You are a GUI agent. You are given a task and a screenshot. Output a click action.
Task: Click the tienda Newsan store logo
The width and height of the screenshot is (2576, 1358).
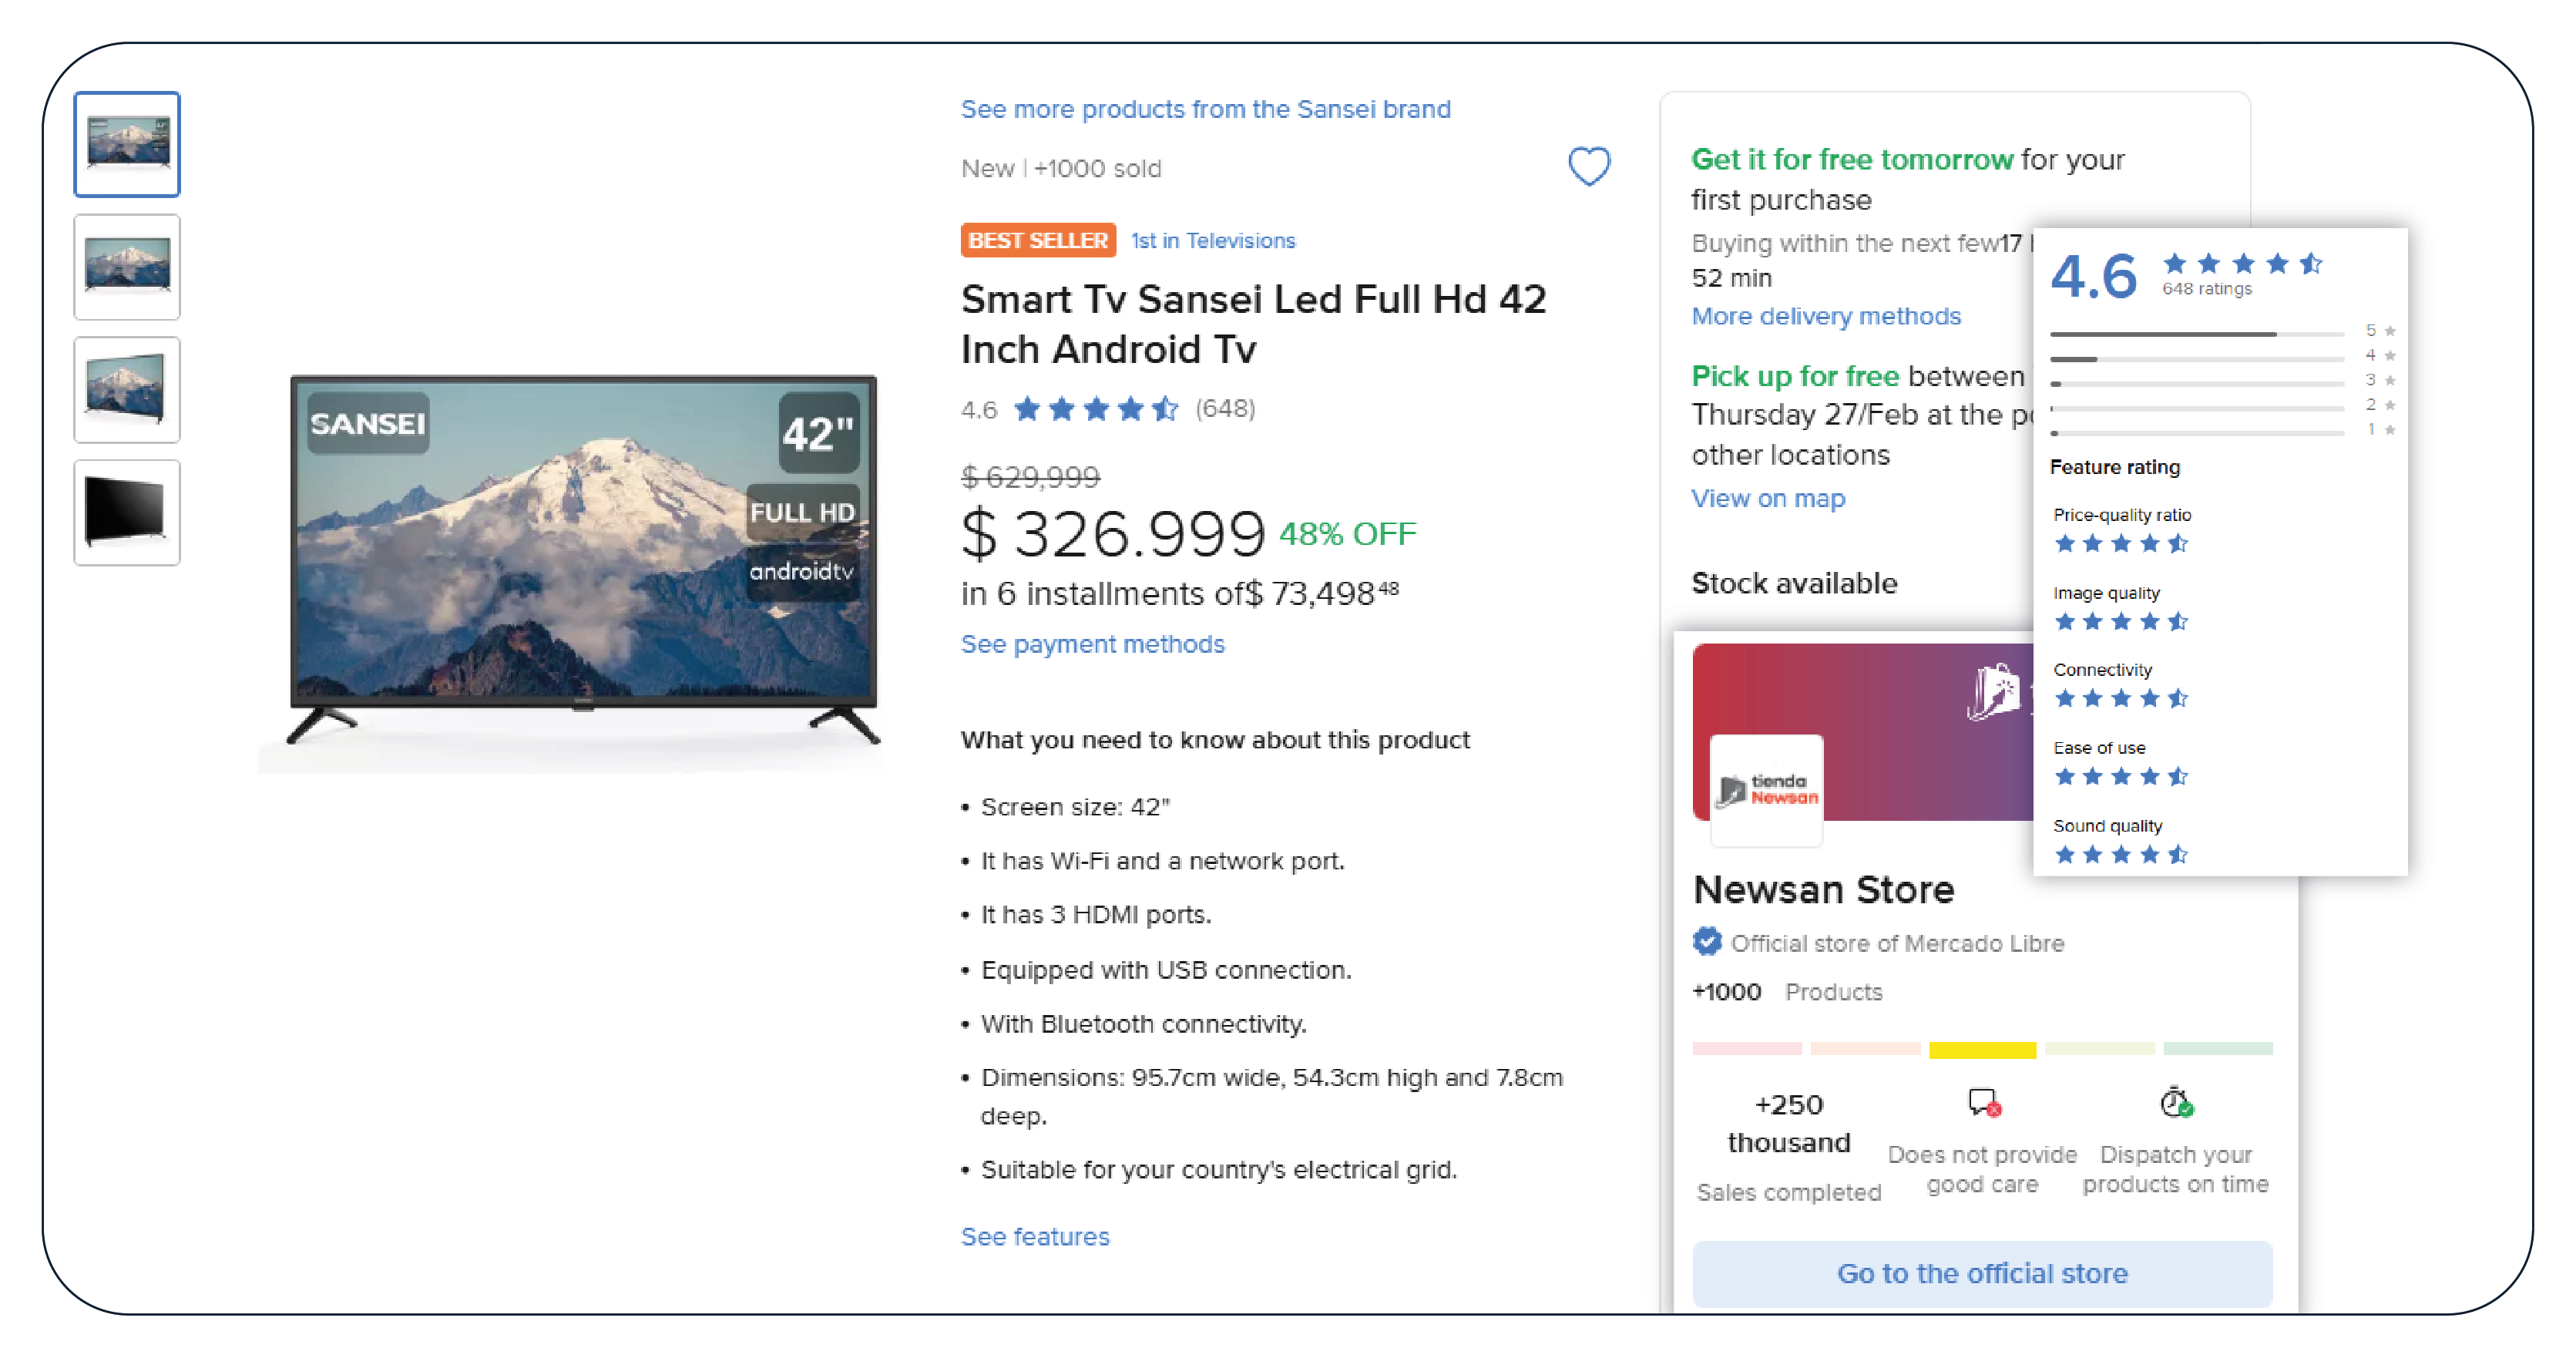(x=1767, y=790)
